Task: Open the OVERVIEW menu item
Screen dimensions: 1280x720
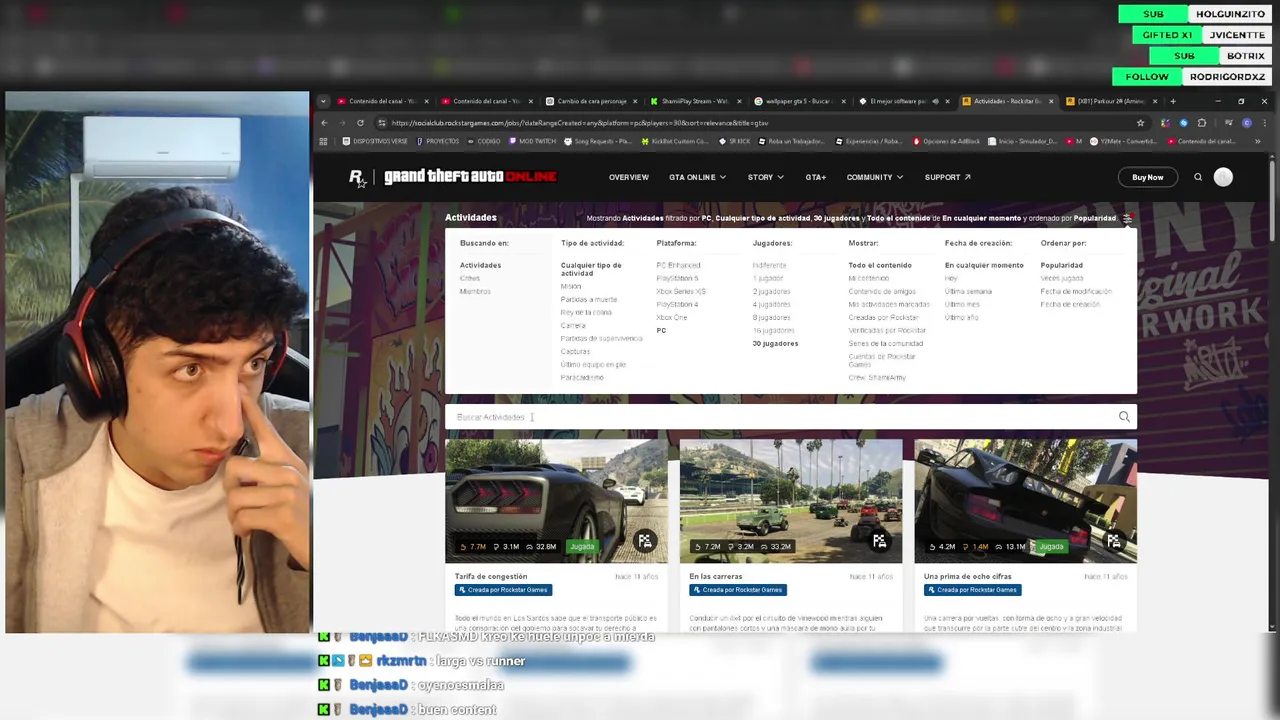Action: pos(628,177)
